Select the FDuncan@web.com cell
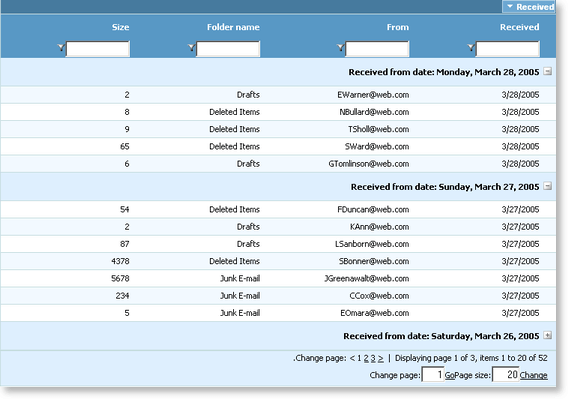Screen dimensions: 568x399 373,209
